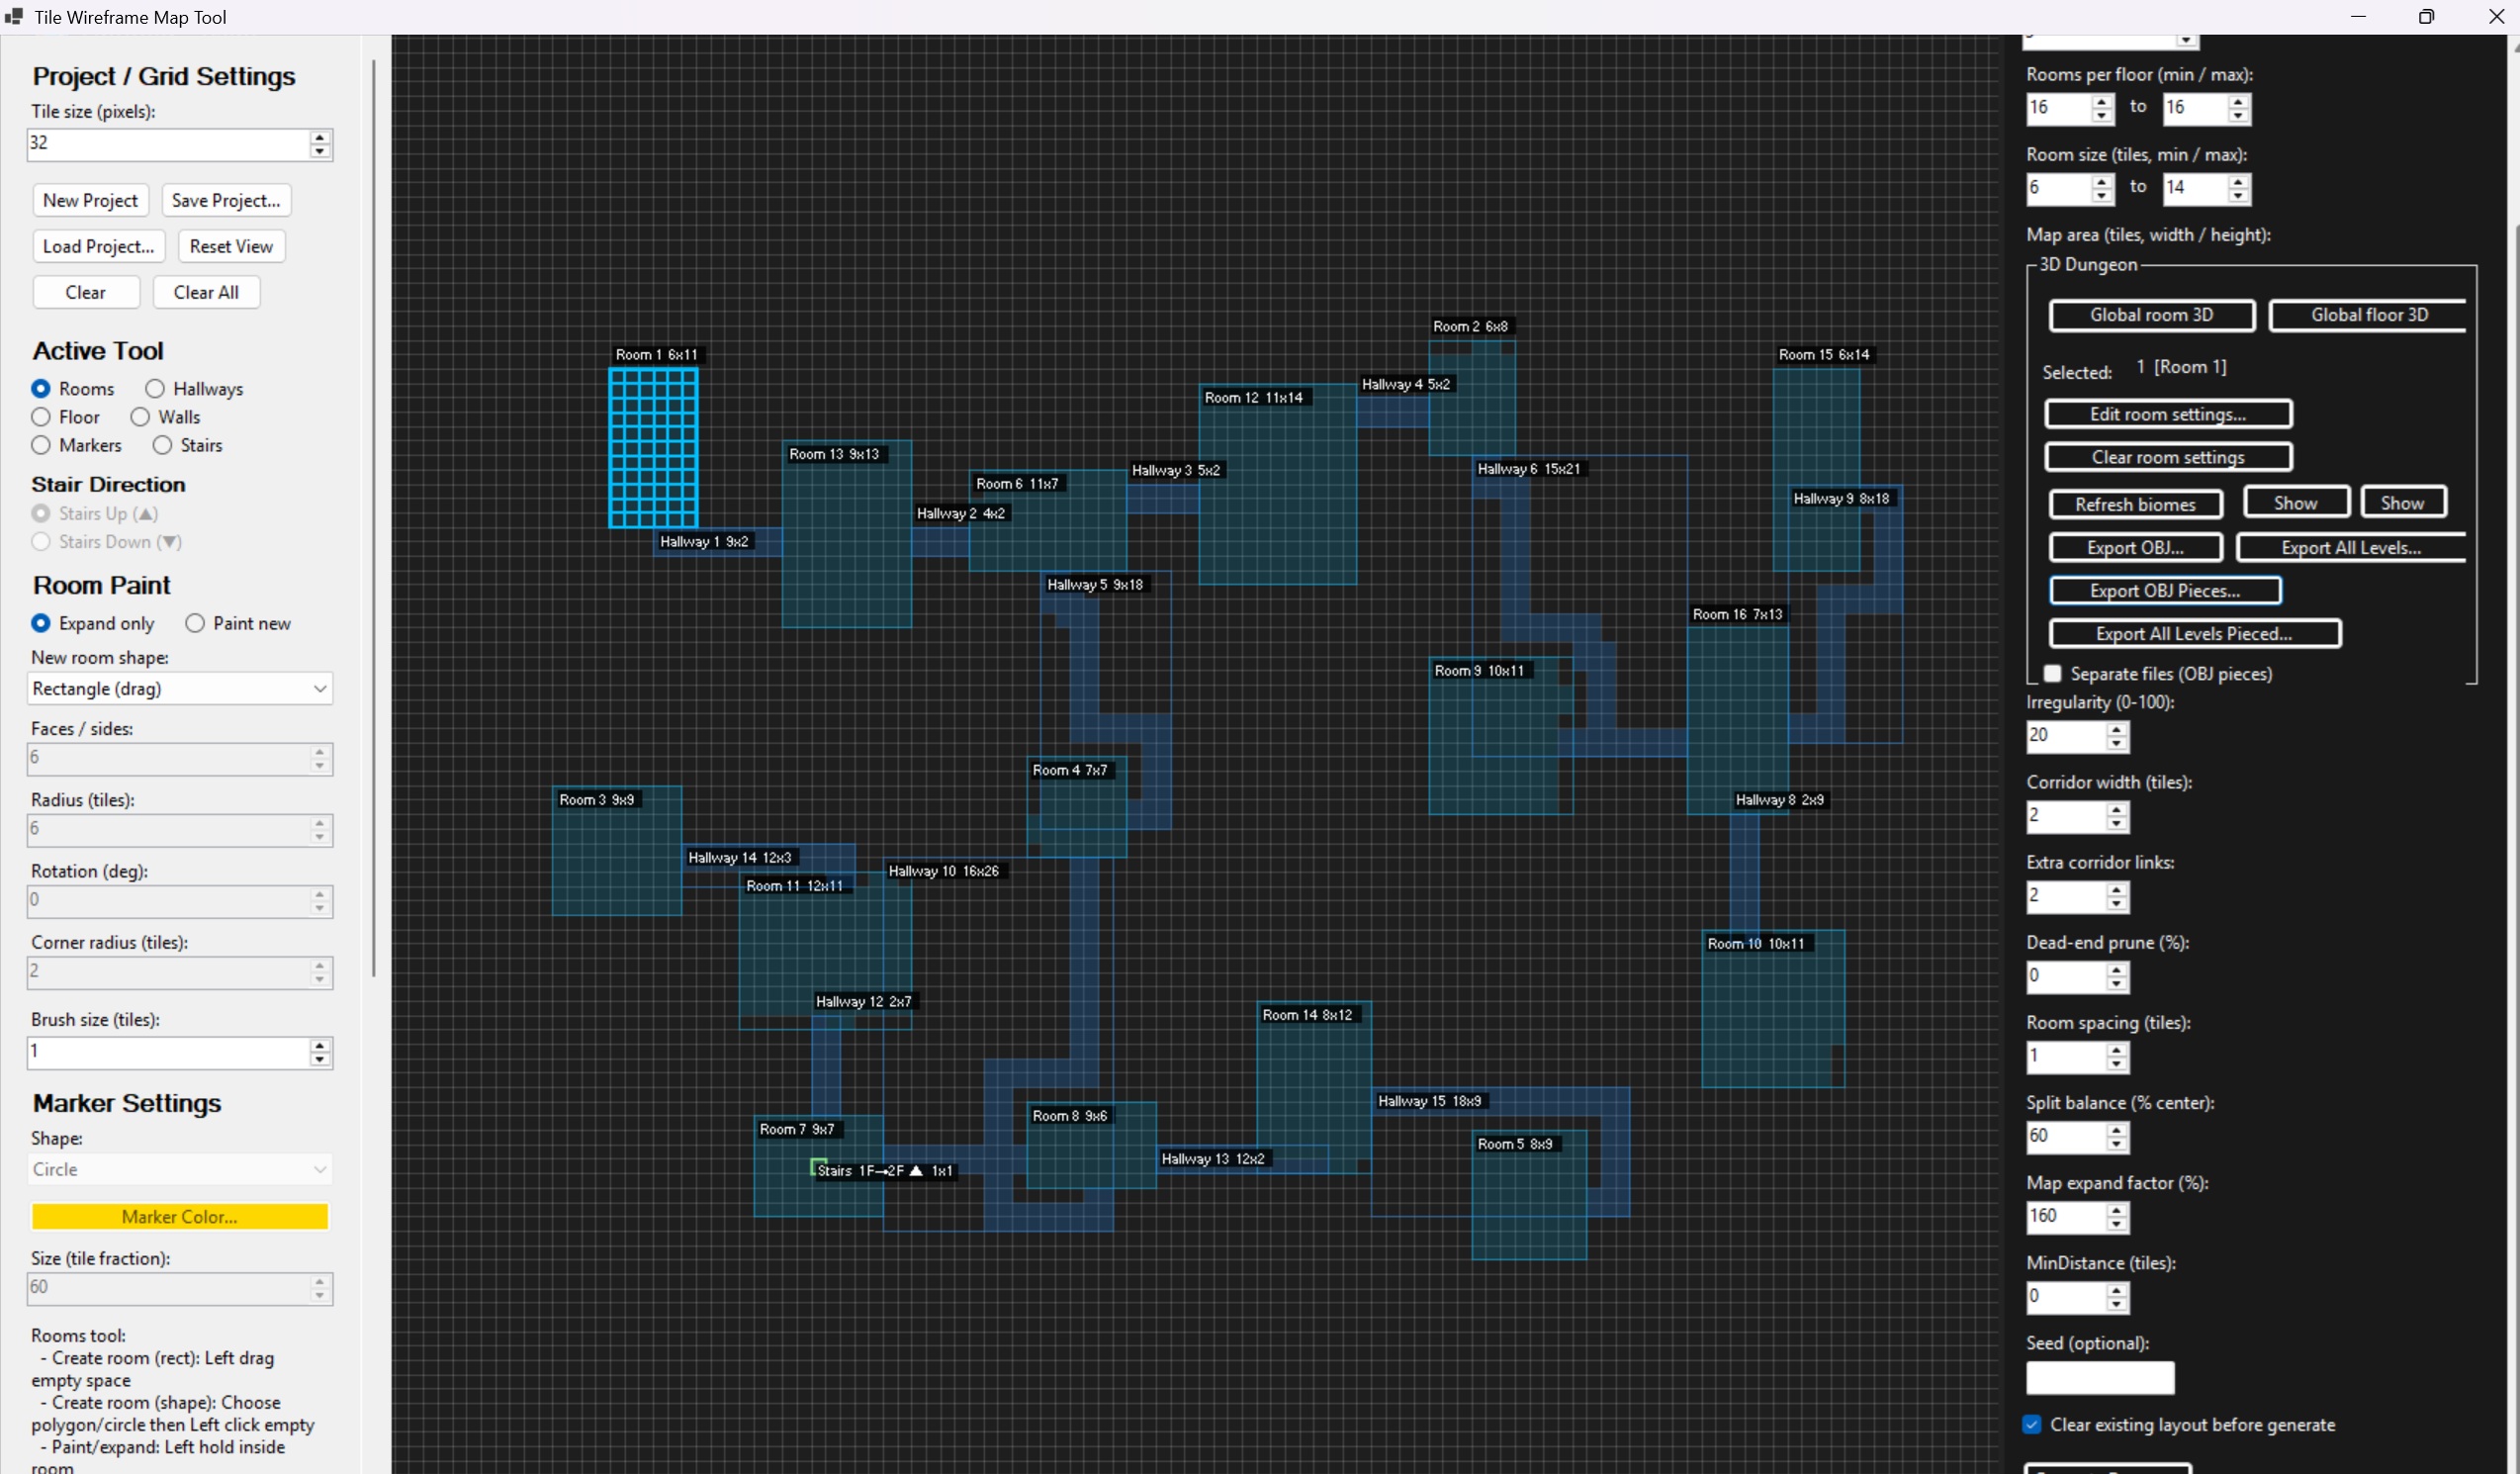
Task: Decrease the brush size spinner
Action: click(319, 1059)
